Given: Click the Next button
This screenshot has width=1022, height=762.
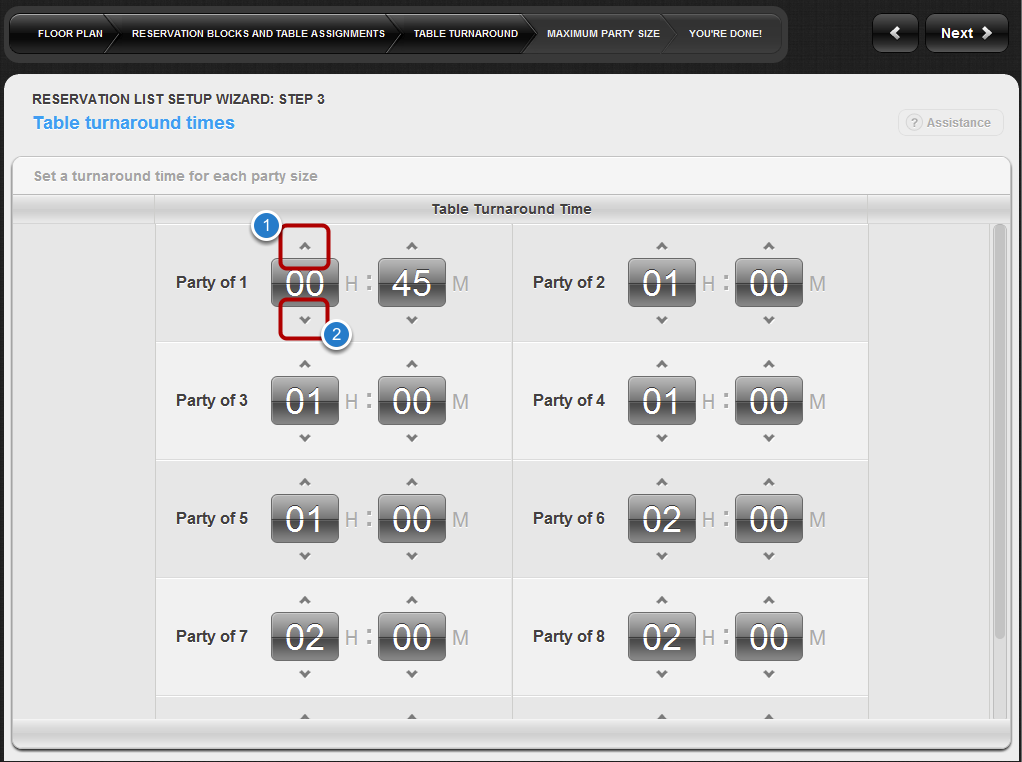Looking at the screenshot, I should point(966,33).
